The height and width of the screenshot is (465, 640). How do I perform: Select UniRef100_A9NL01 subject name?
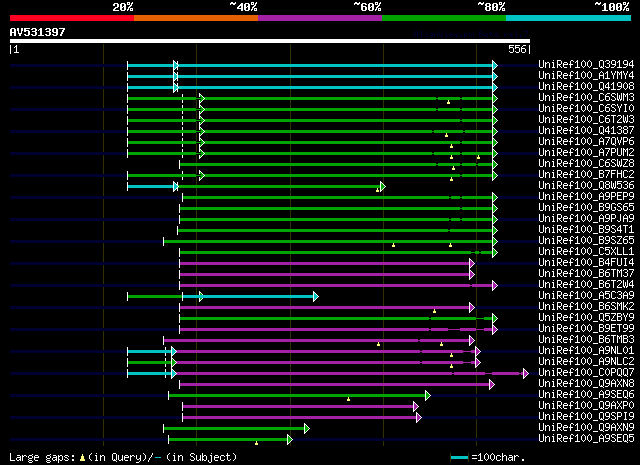point(586,351)
